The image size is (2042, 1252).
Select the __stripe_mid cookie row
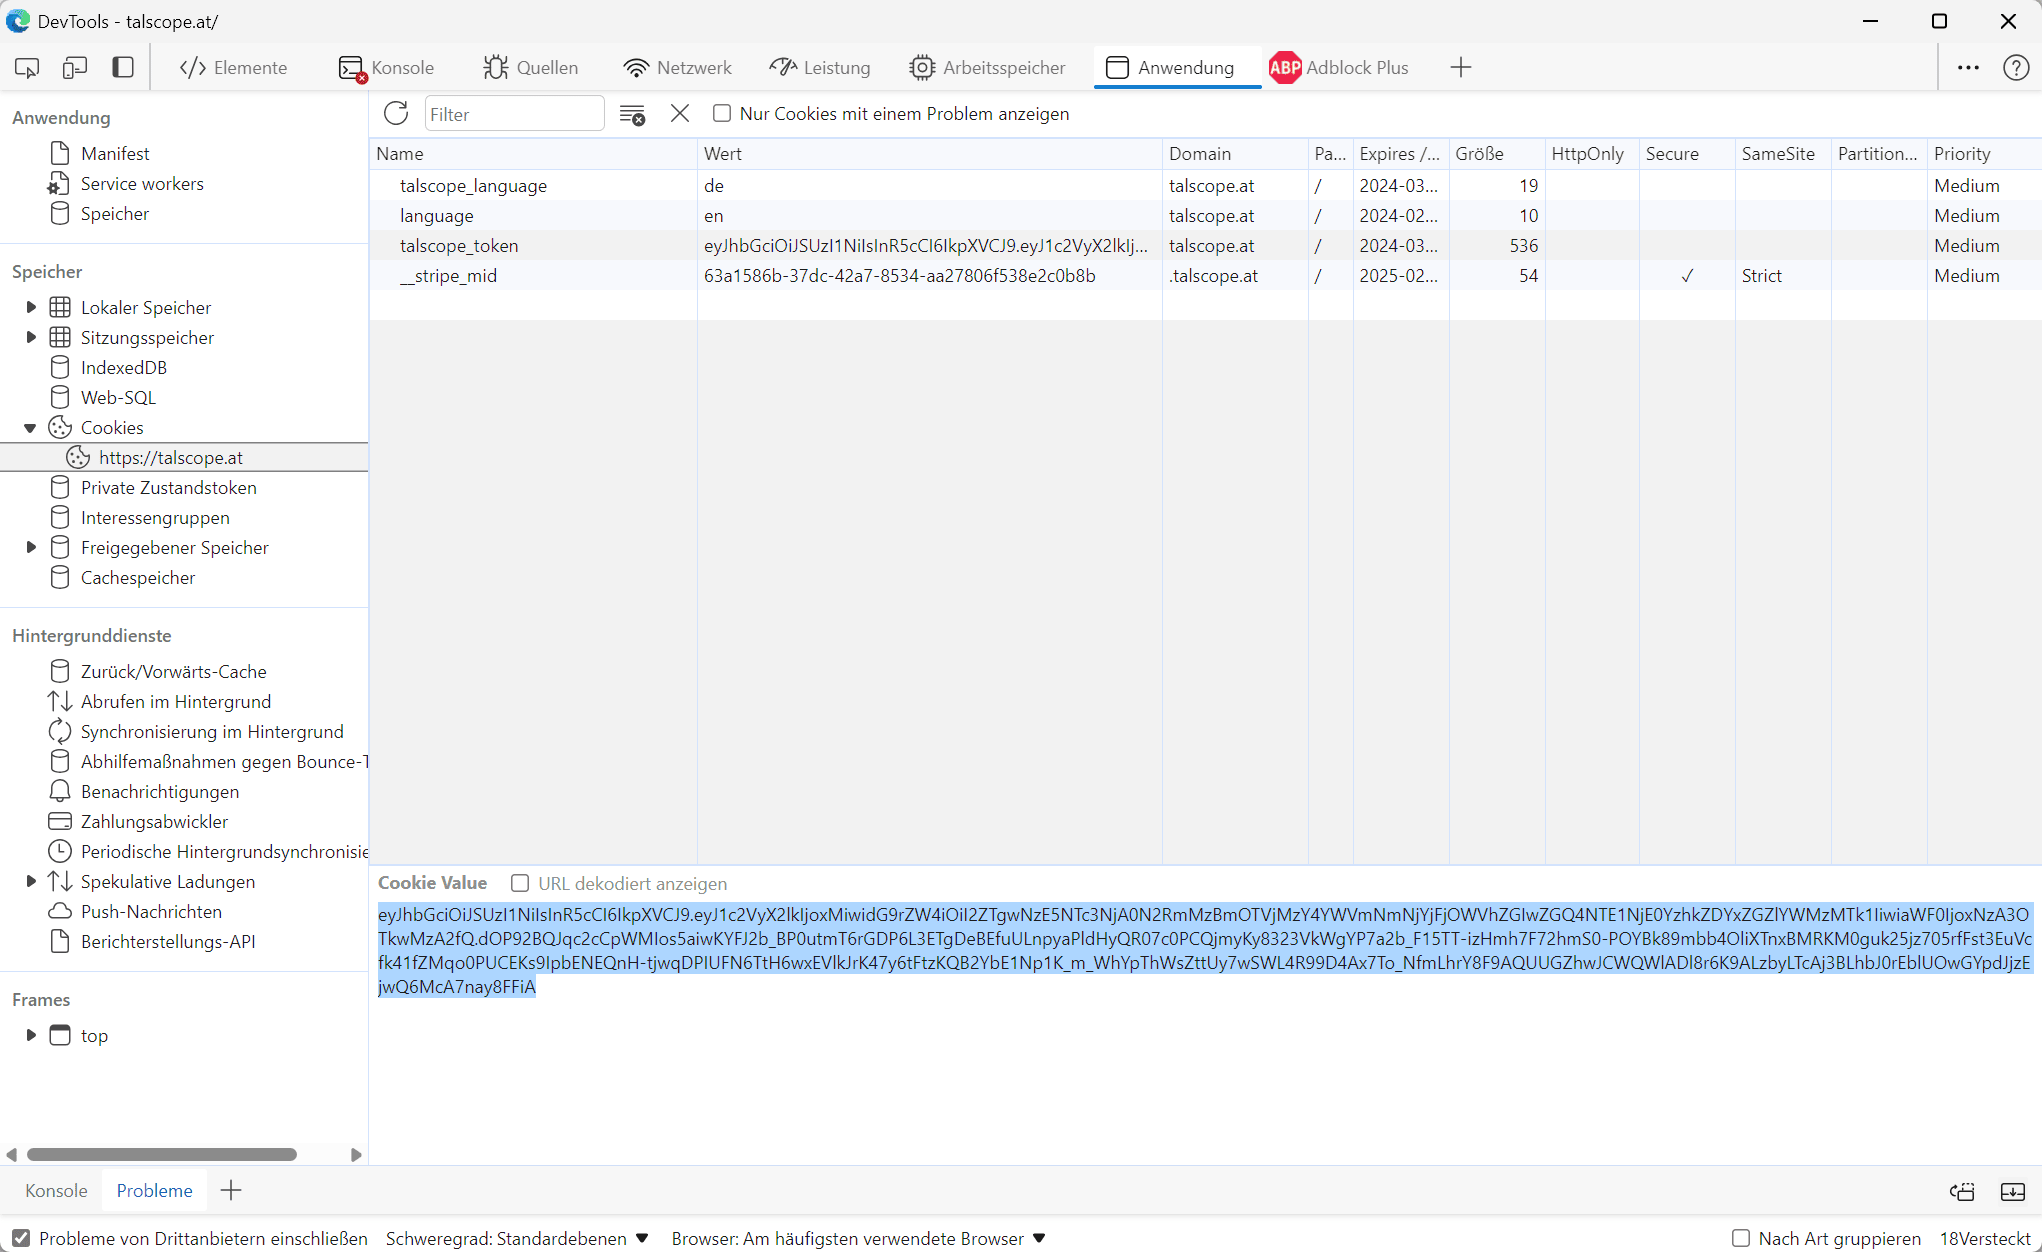1205,275
